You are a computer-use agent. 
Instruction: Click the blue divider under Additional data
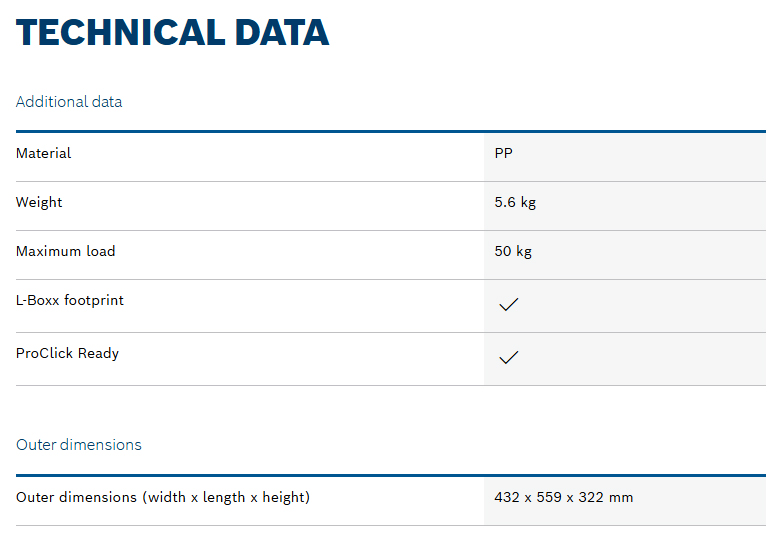pyautogui.click(x=390, y=131)
